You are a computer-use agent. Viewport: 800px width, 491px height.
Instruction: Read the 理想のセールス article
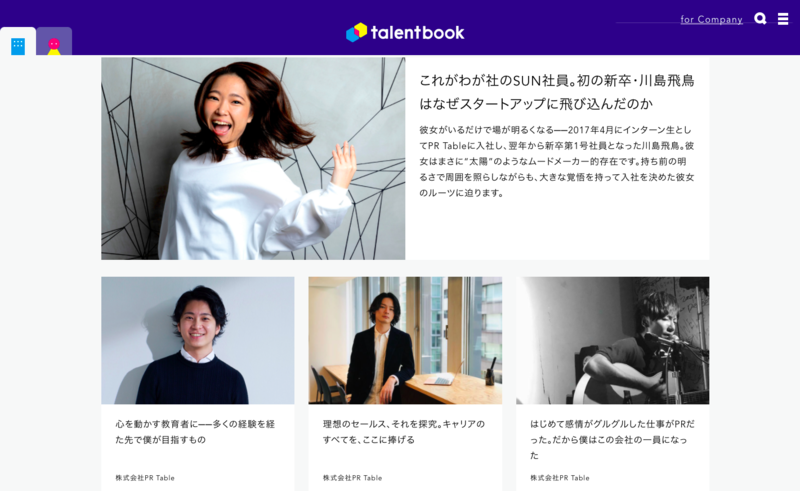point(404,432)
